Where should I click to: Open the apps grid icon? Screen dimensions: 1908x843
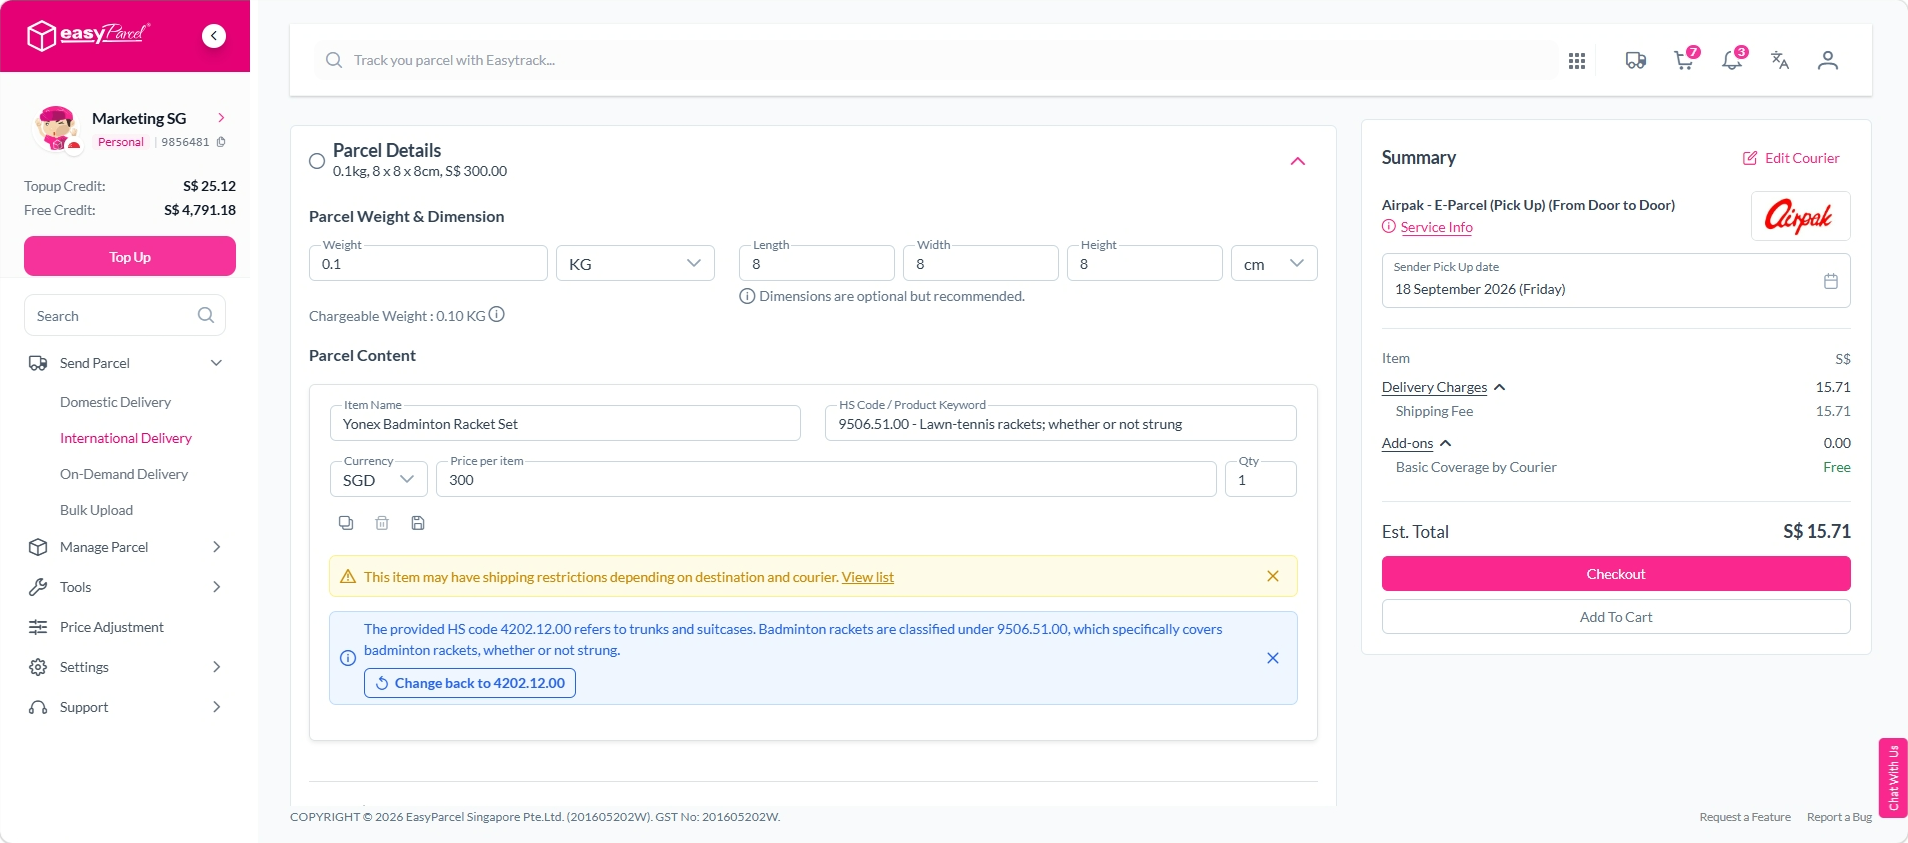pyautogui.click(x=1577, y=61)
